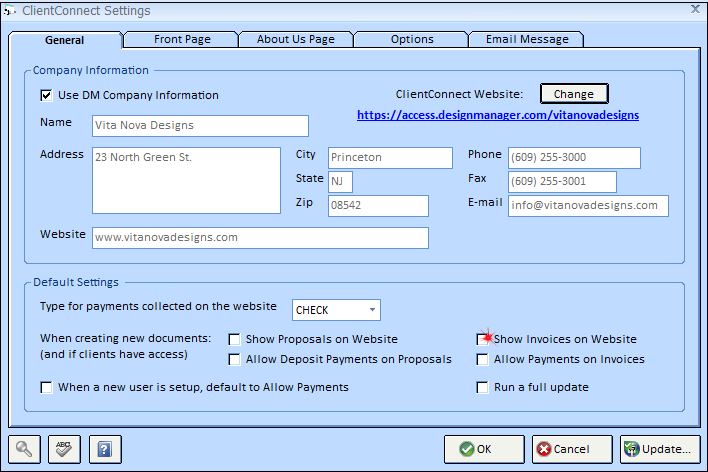Image resolution: width=708 pixels, height=472 pixels.
Task: Click the Phone field (609) 255-3000
Action: [x=574, y=158]
